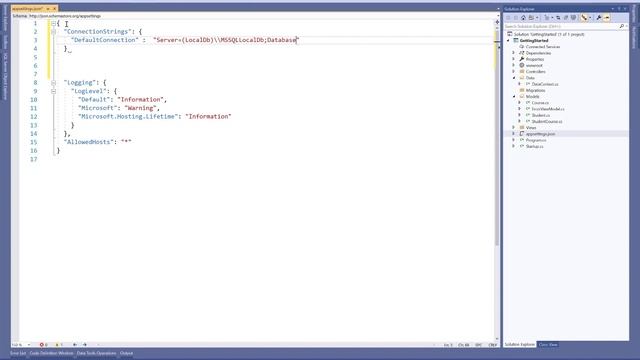Click the yellow warning count indicator

(x=58, y=345)
